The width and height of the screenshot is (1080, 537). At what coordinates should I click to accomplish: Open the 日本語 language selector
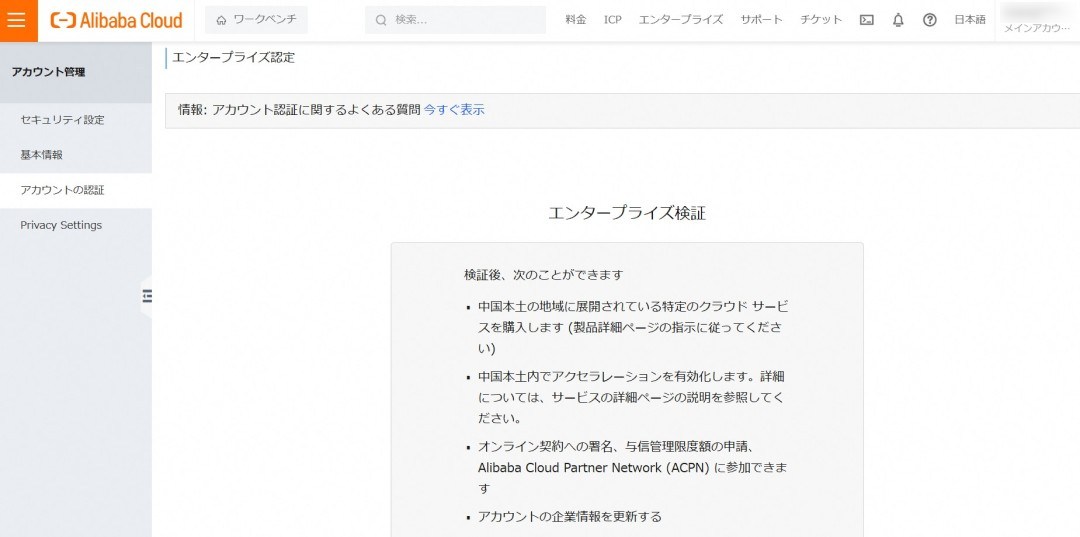point(970,20)
